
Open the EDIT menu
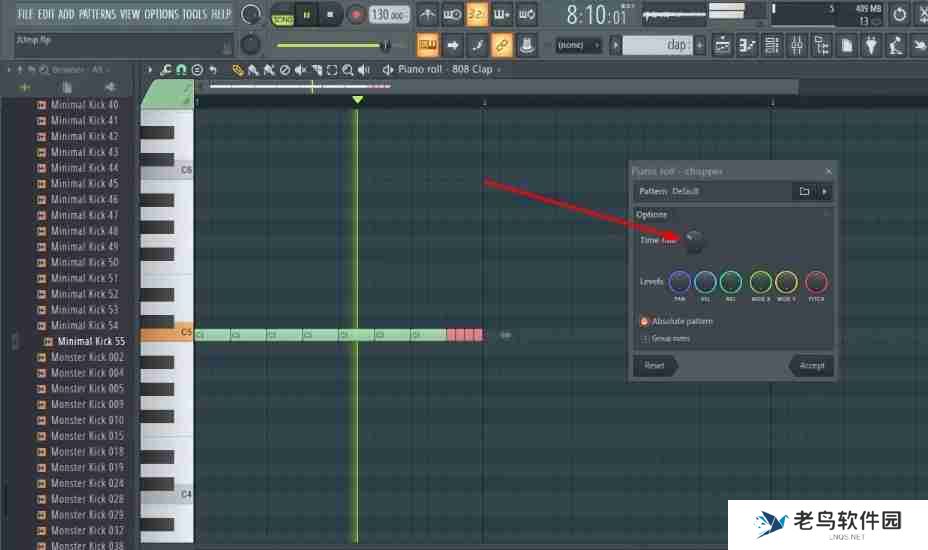tap(46, 14)
